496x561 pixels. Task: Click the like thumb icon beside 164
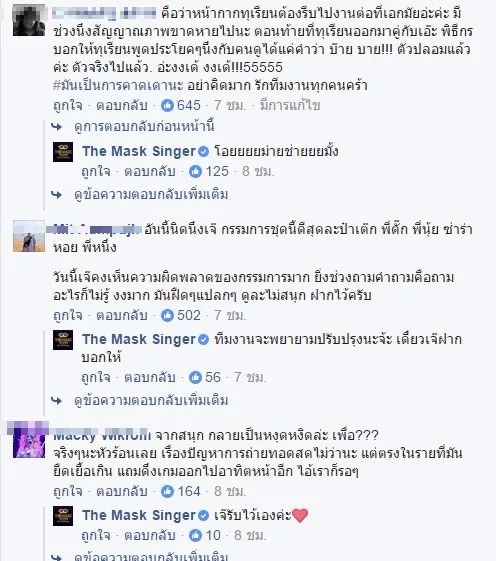point(167,491)
